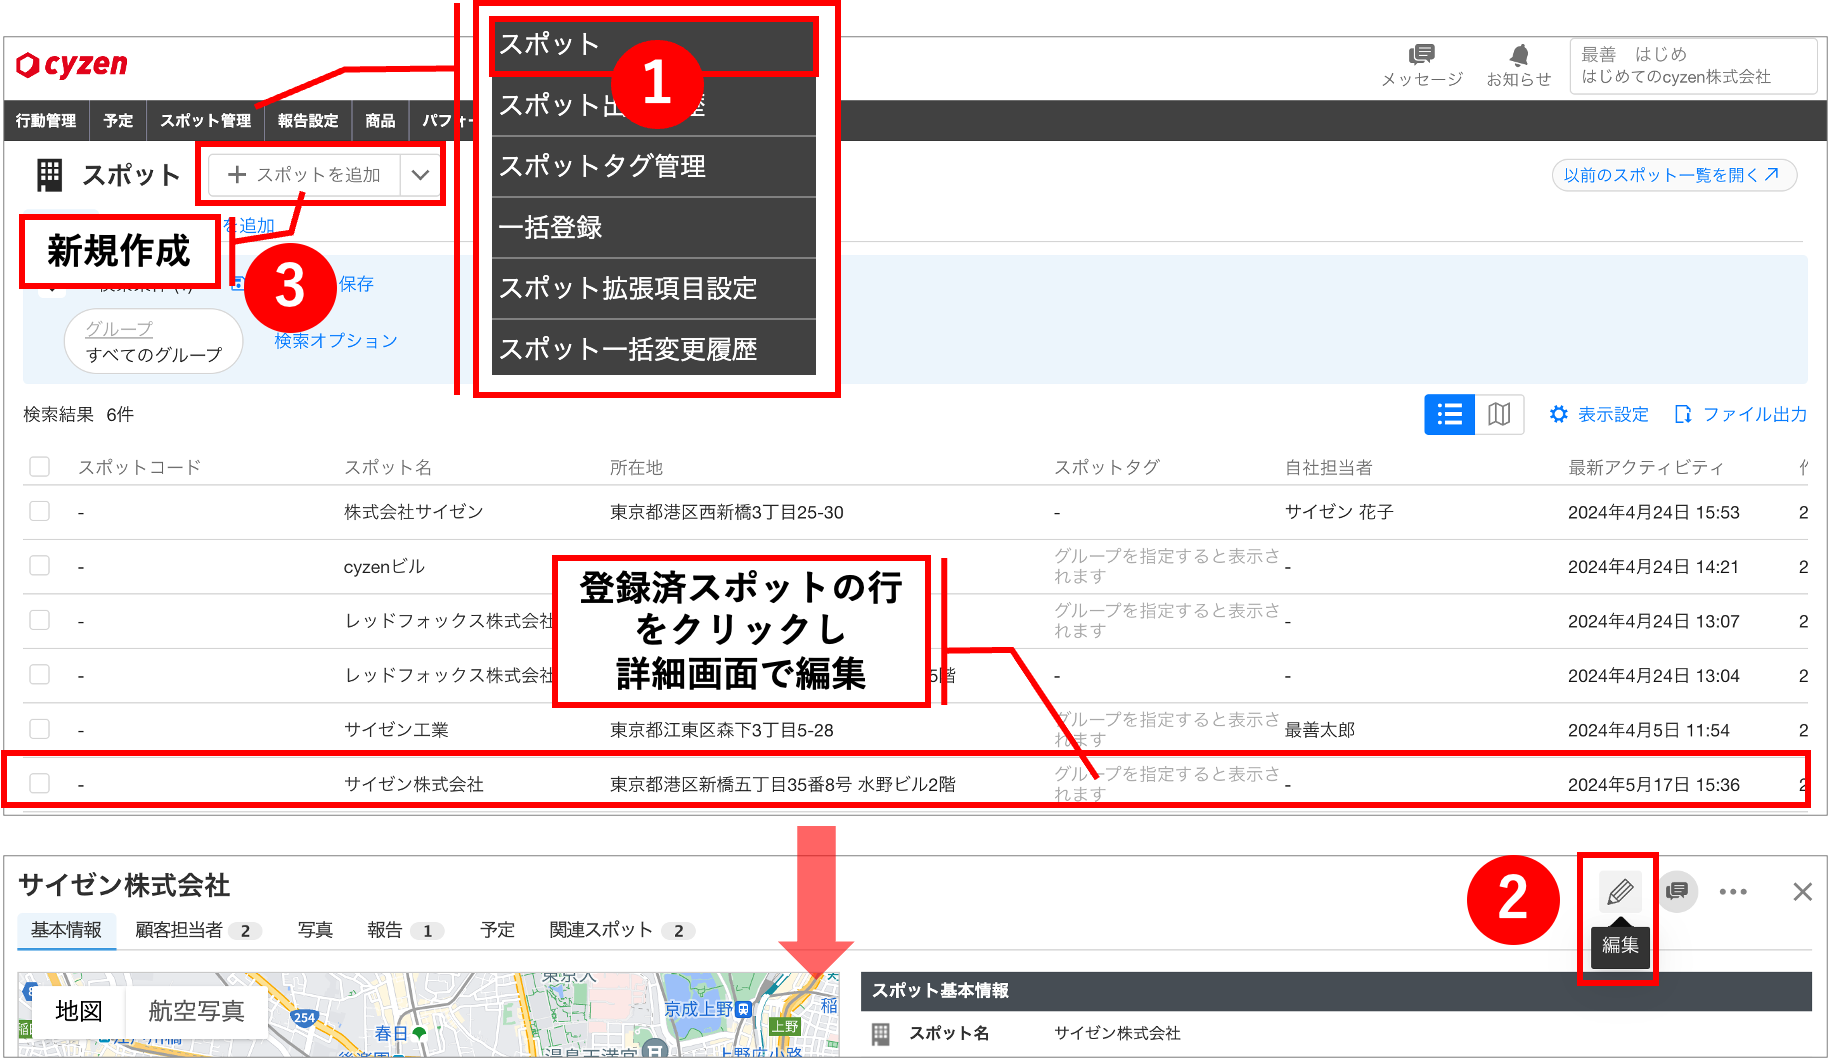Sort by 自社担当者 column header

point(1329,467)
